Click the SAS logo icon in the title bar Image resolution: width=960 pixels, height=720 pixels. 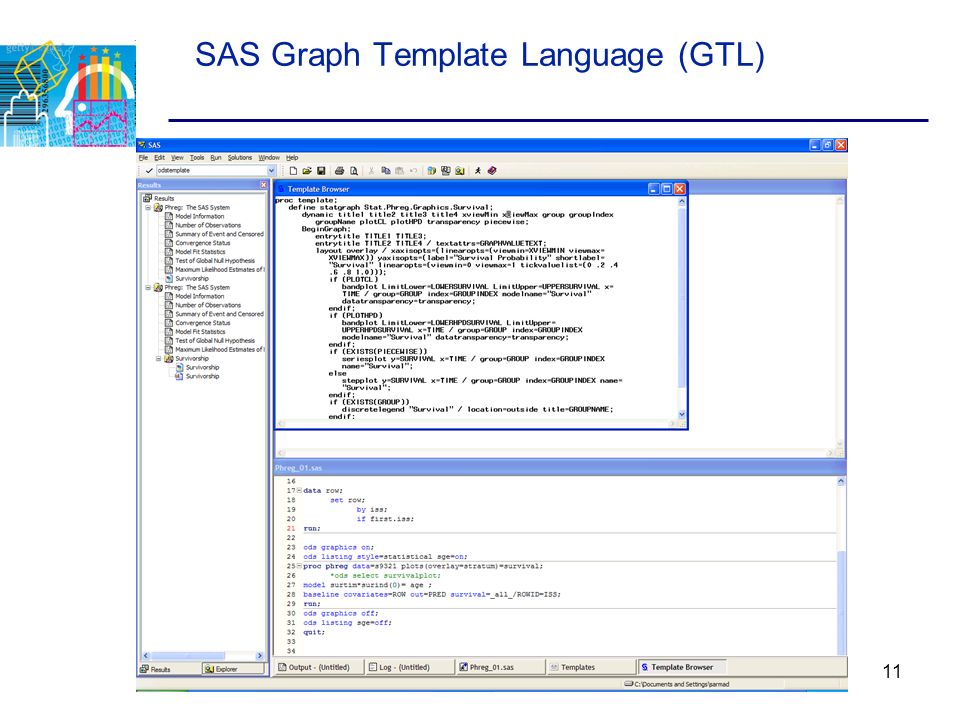point(142,145)
